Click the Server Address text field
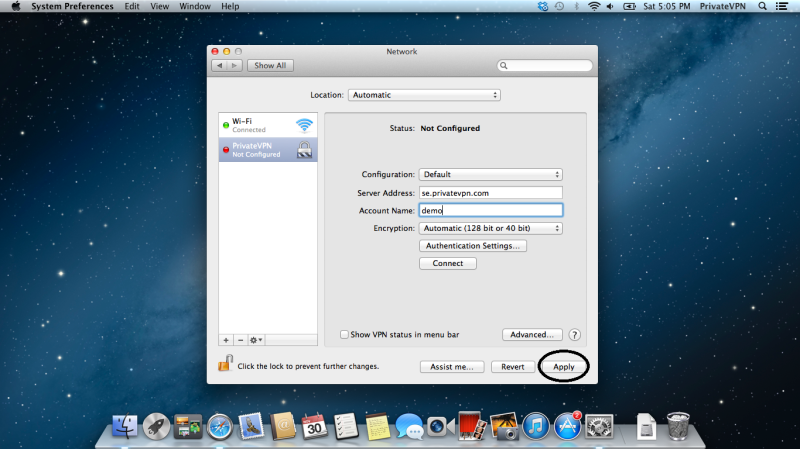800x449 pixels. pos(490,192)
